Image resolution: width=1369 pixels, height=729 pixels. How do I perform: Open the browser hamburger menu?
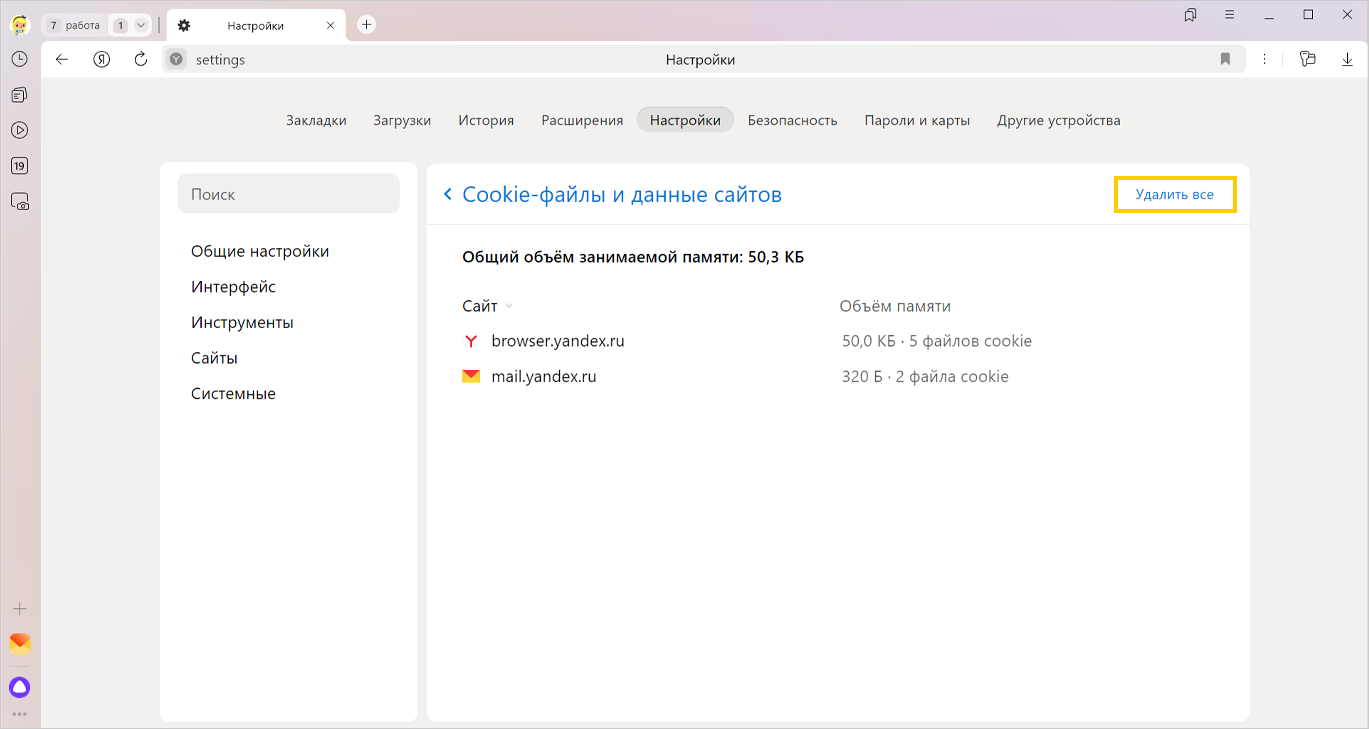pyautogui.click(x=1229, y=15)
